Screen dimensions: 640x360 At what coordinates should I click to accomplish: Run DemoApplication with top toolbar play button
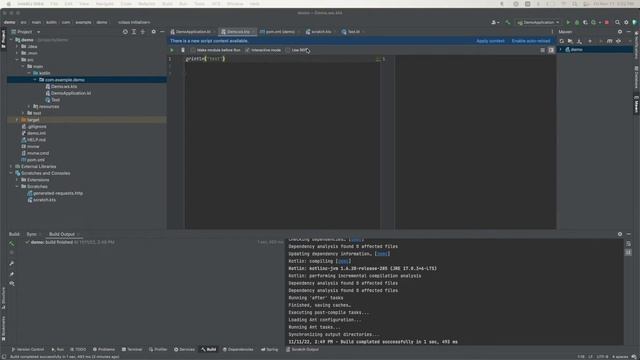tap(568, 22)
